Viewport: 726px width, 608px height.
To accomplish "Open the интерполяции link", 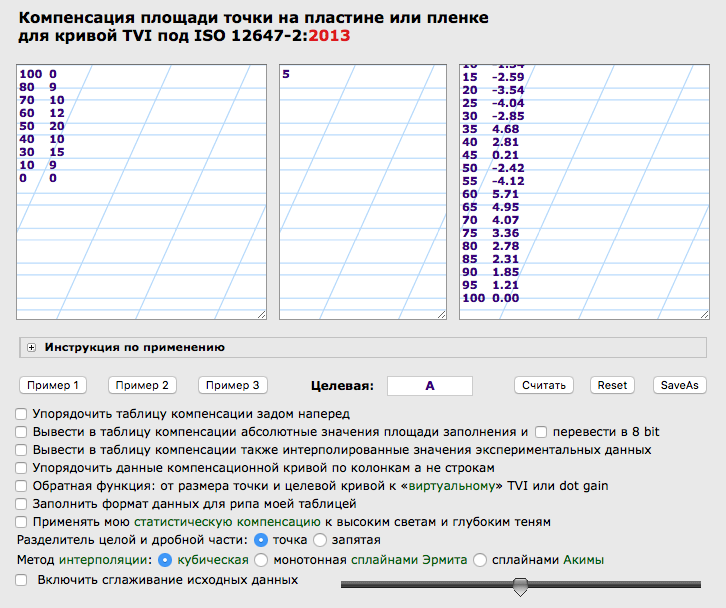I will [105, 560].
